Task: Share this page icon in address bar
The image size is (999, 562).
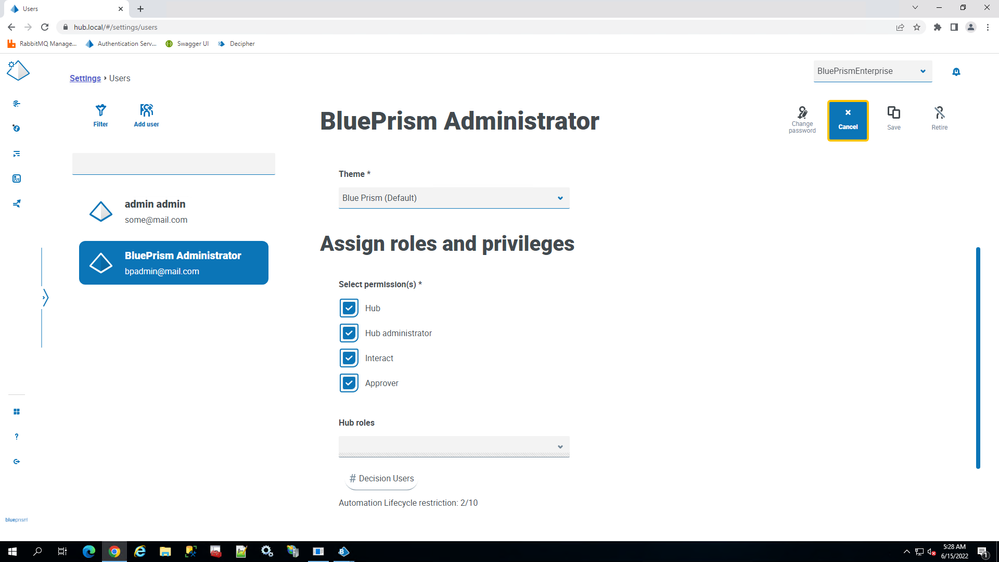Action: [x=900, y=27]
